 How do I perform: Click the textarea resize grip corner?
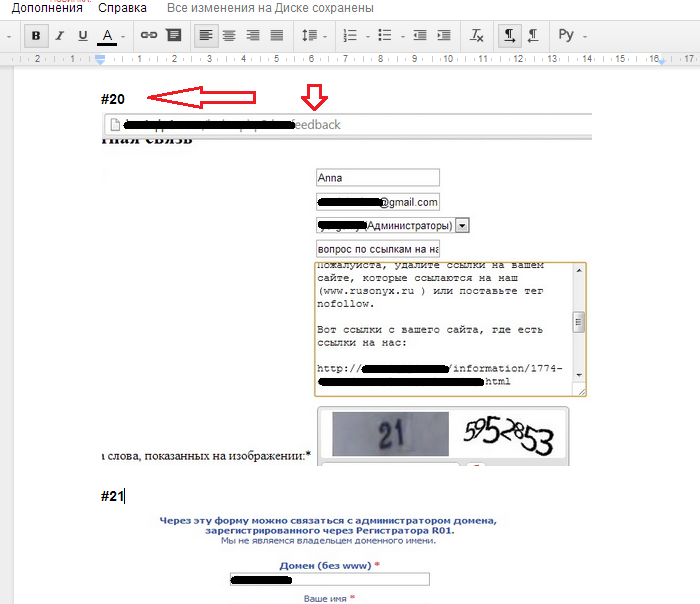(581, 392)
